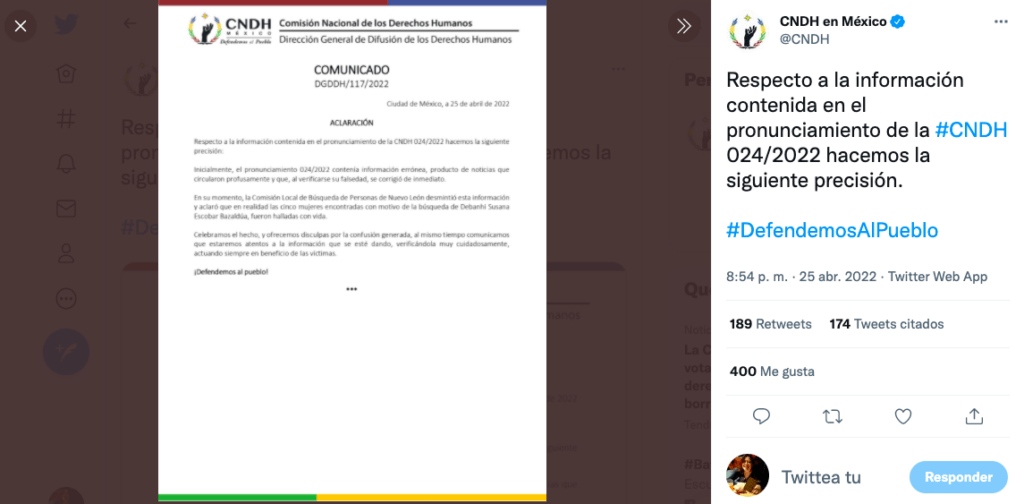Click the Twitter bird logo
The height and width of the screenshot is (504, 1024).
tap(66, 25)
